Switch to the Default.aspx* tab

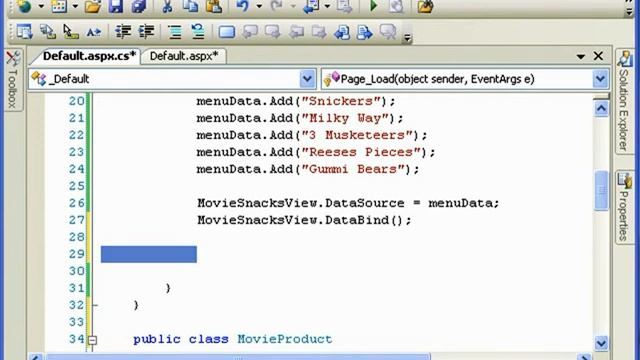[184, 56]
